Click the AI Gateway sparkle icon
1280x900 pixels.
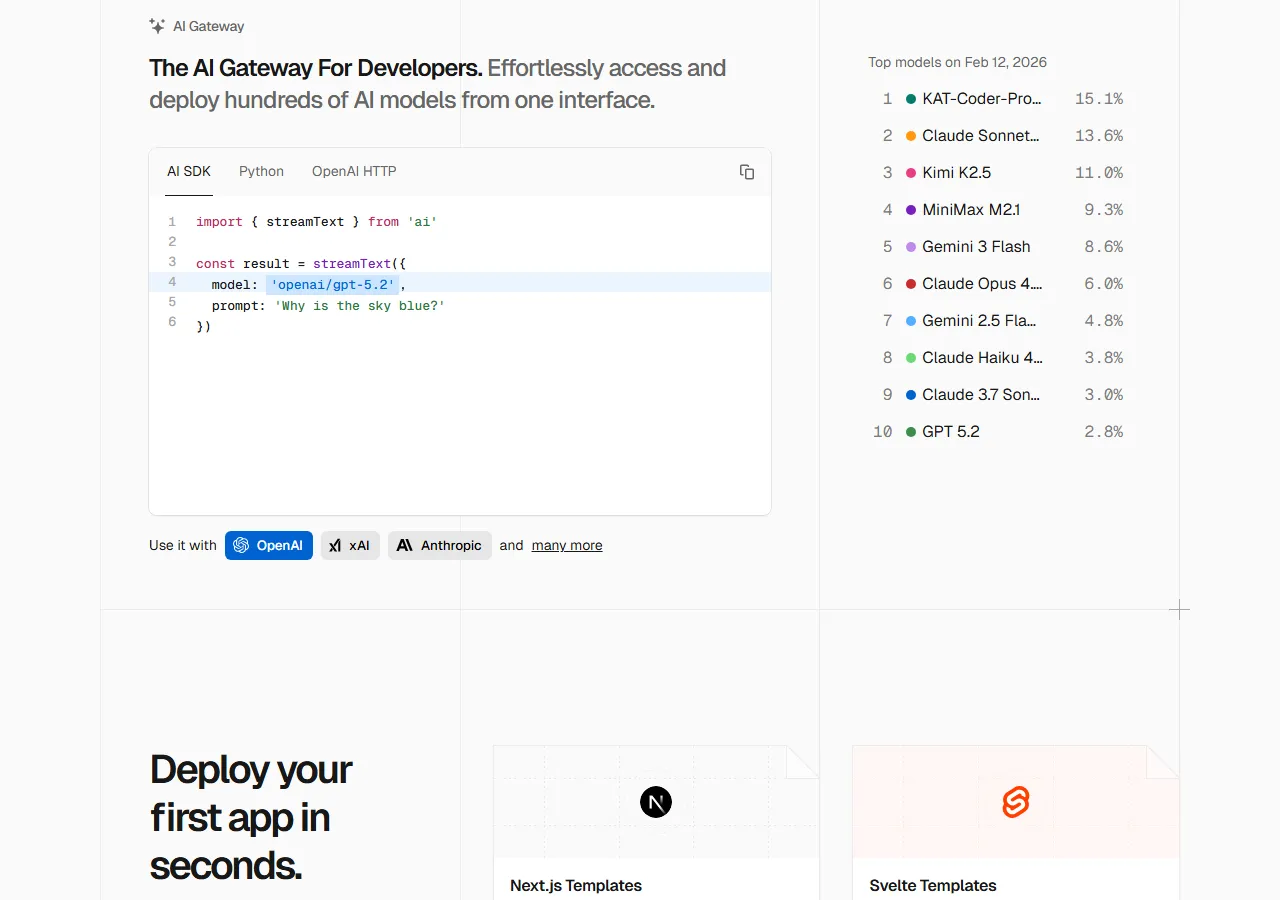click(157, 26)
